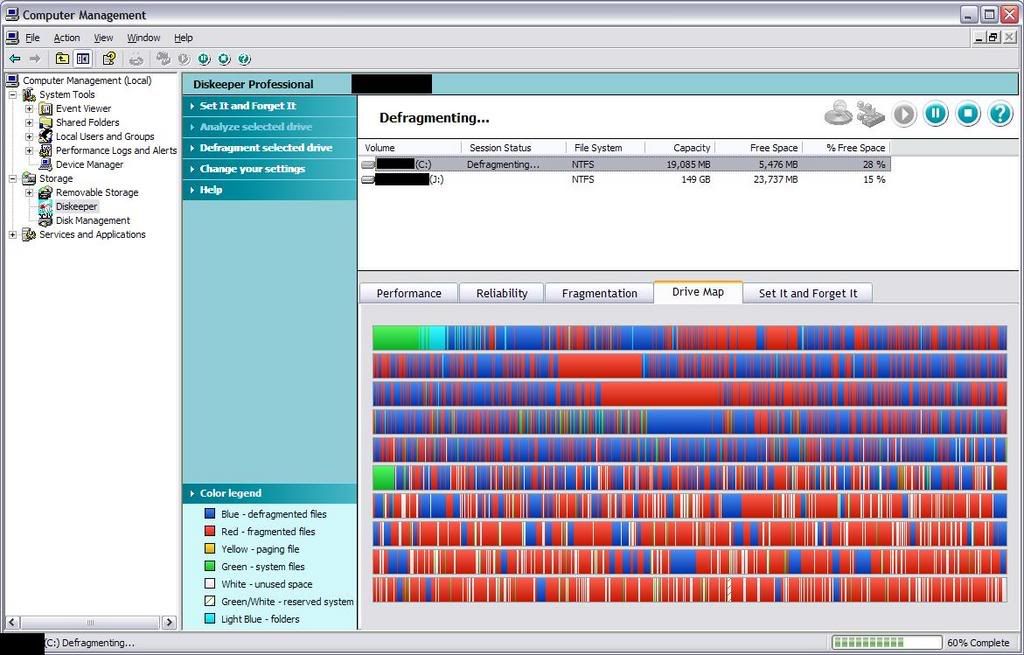Screen dimensions: 1024x655
Task: Open the Action menu
Action: click(67, 38)
